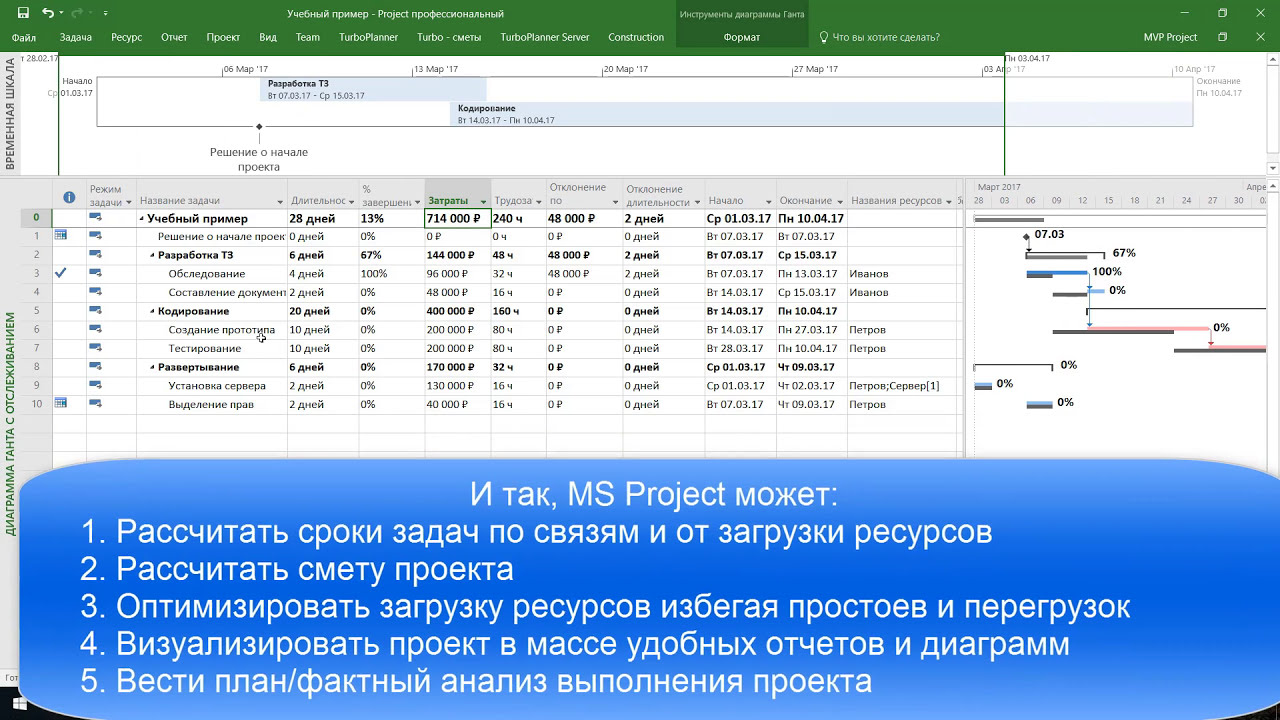1280x720 pixels.
Task: Select the Тестирование task name cell
Action: (x=212, y=348)
